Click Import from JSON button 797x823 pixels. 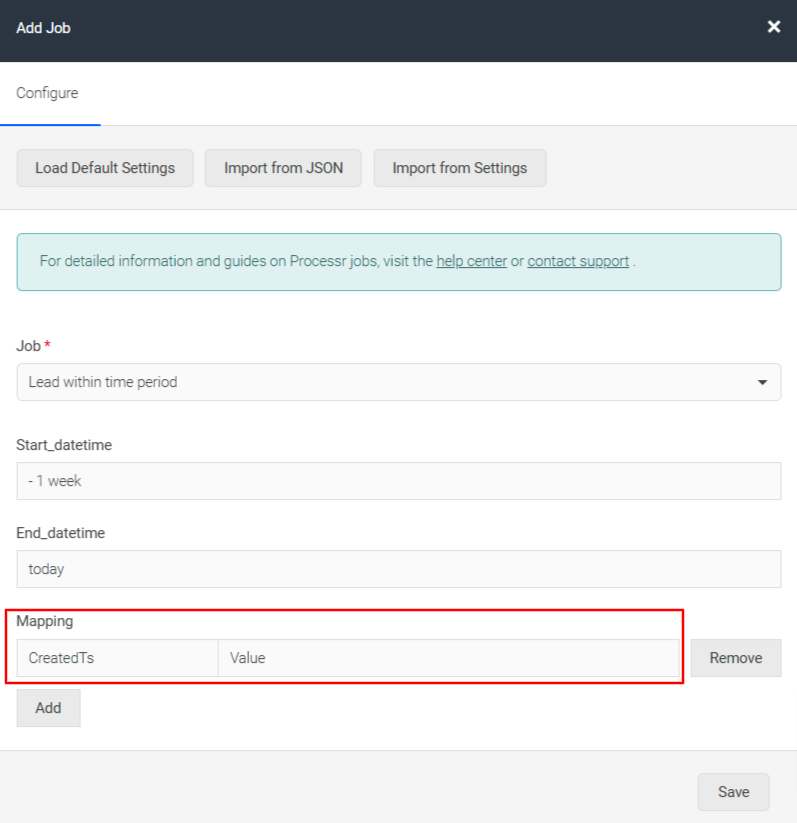[x=283, y=168]
